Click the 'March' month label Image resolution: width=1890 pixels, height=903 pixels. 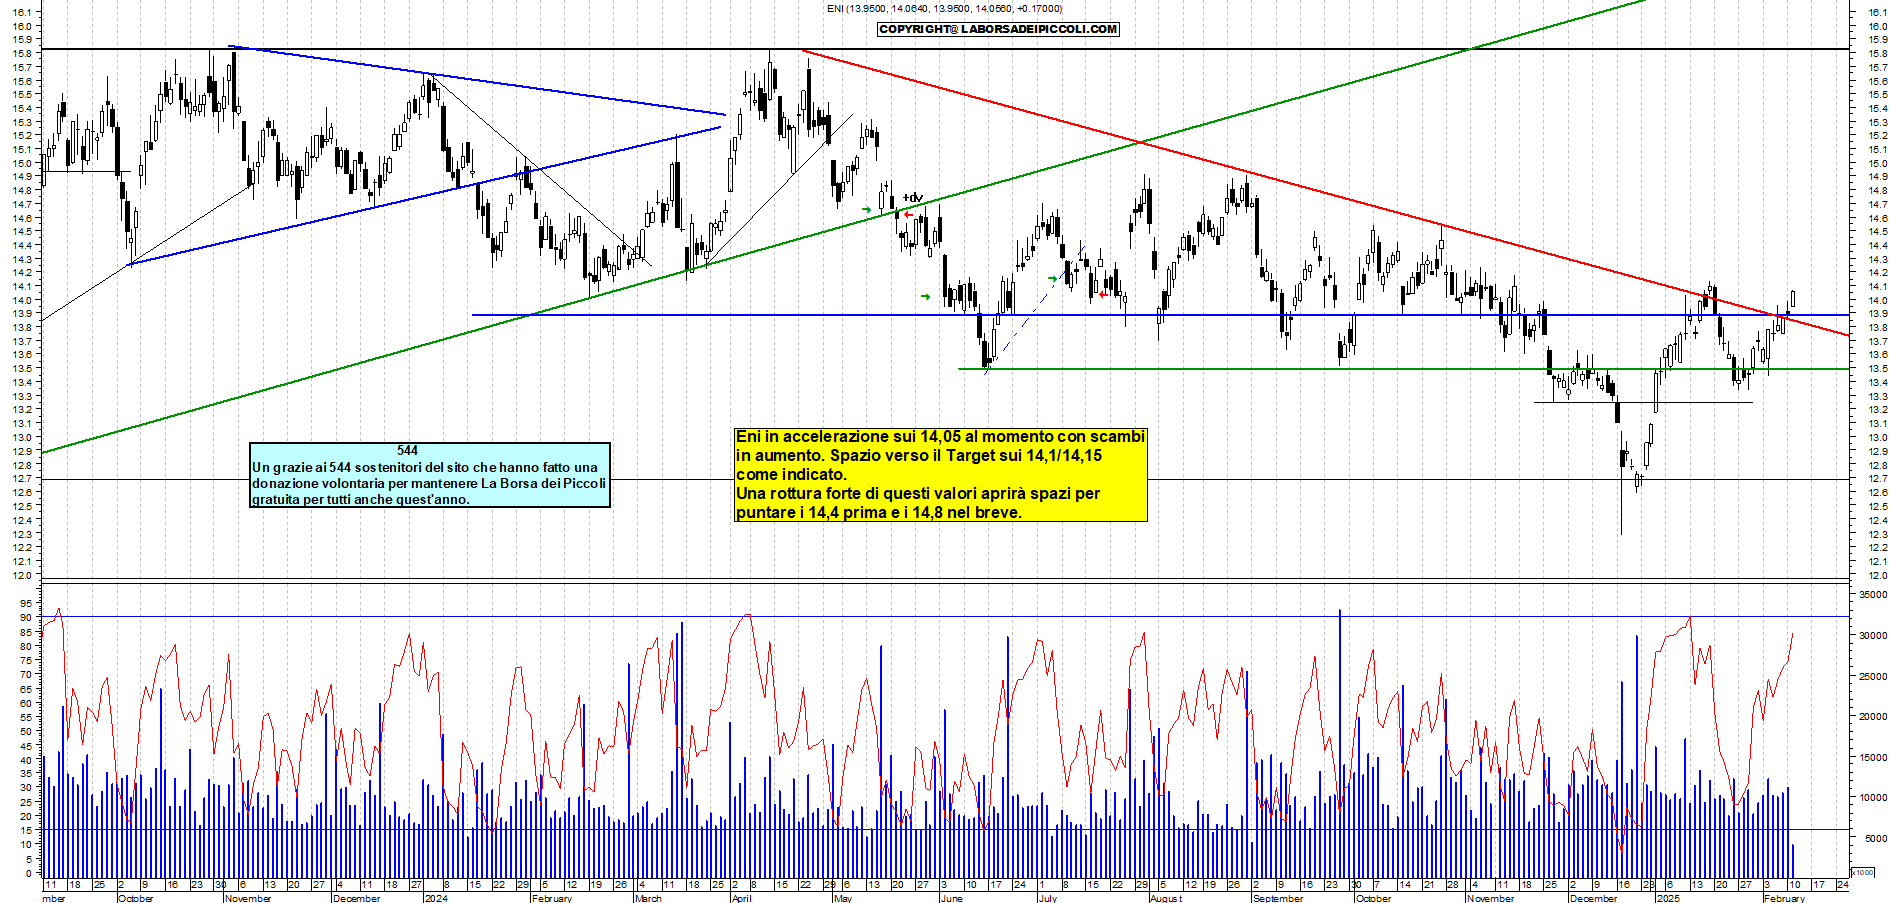(648, 898)
